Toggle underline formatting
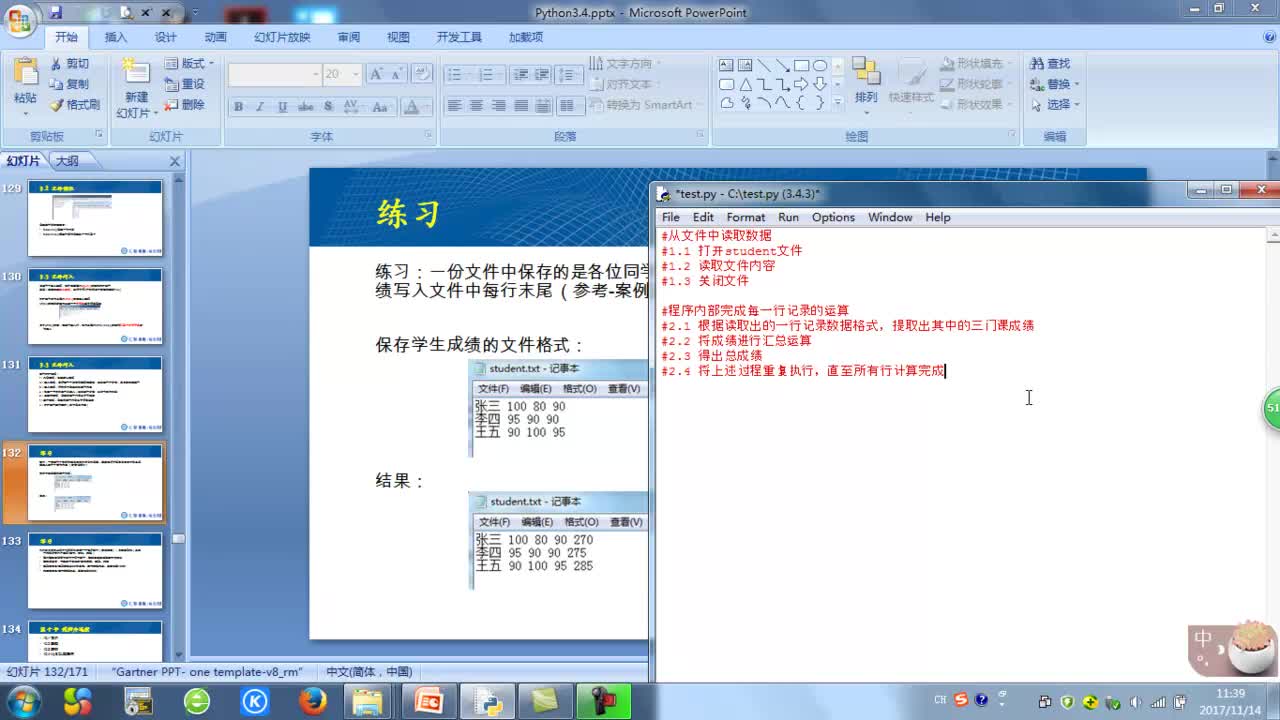The width and height of the screenshot is (1280, 720). (281, 105)
